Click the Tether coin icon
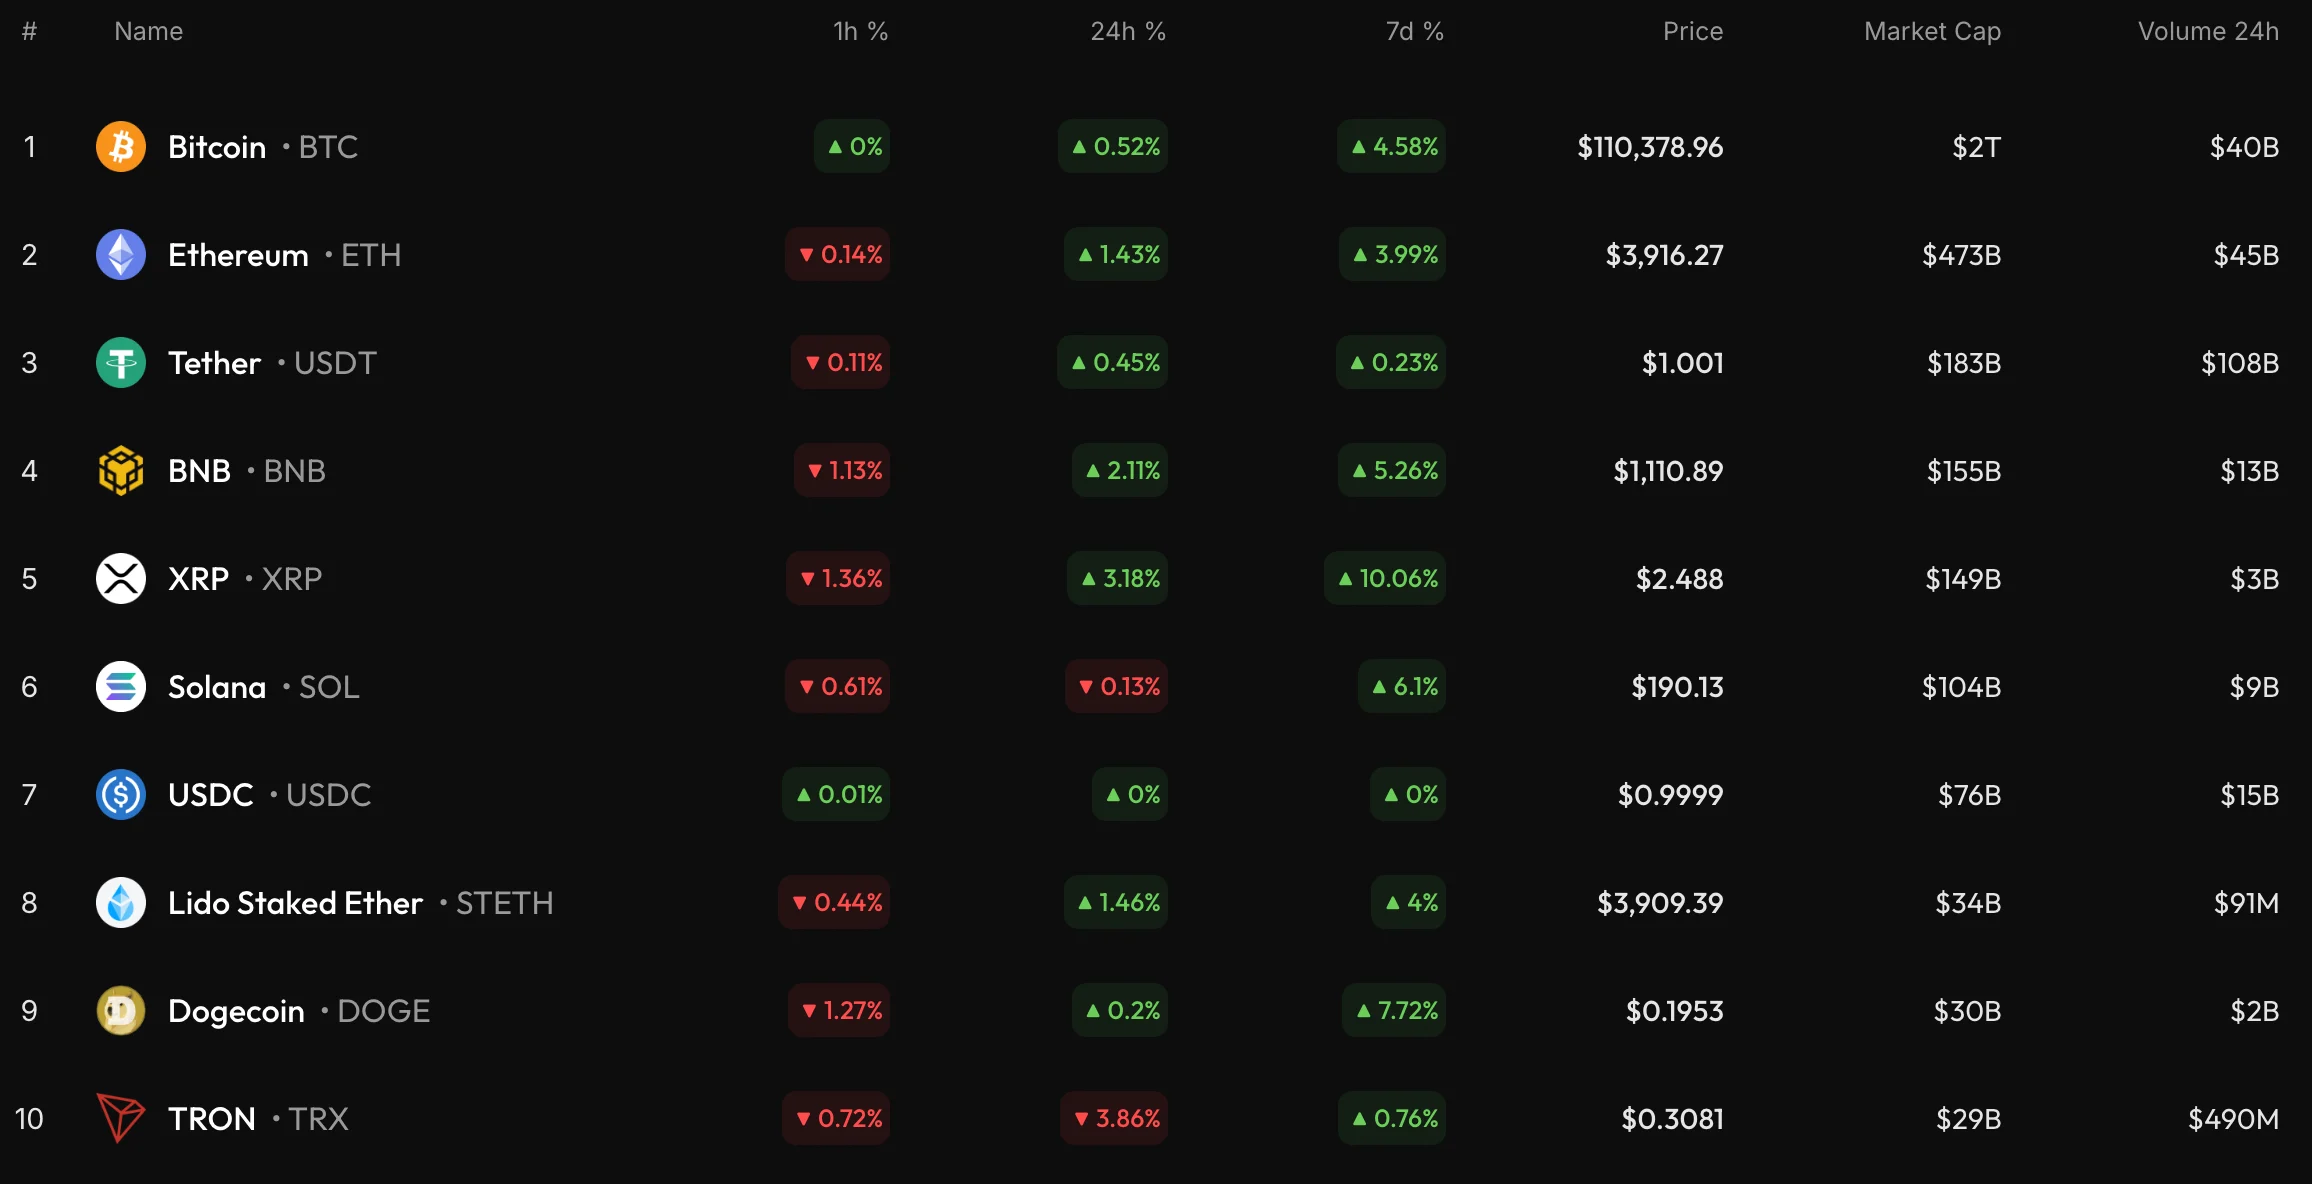 point(121,363)
